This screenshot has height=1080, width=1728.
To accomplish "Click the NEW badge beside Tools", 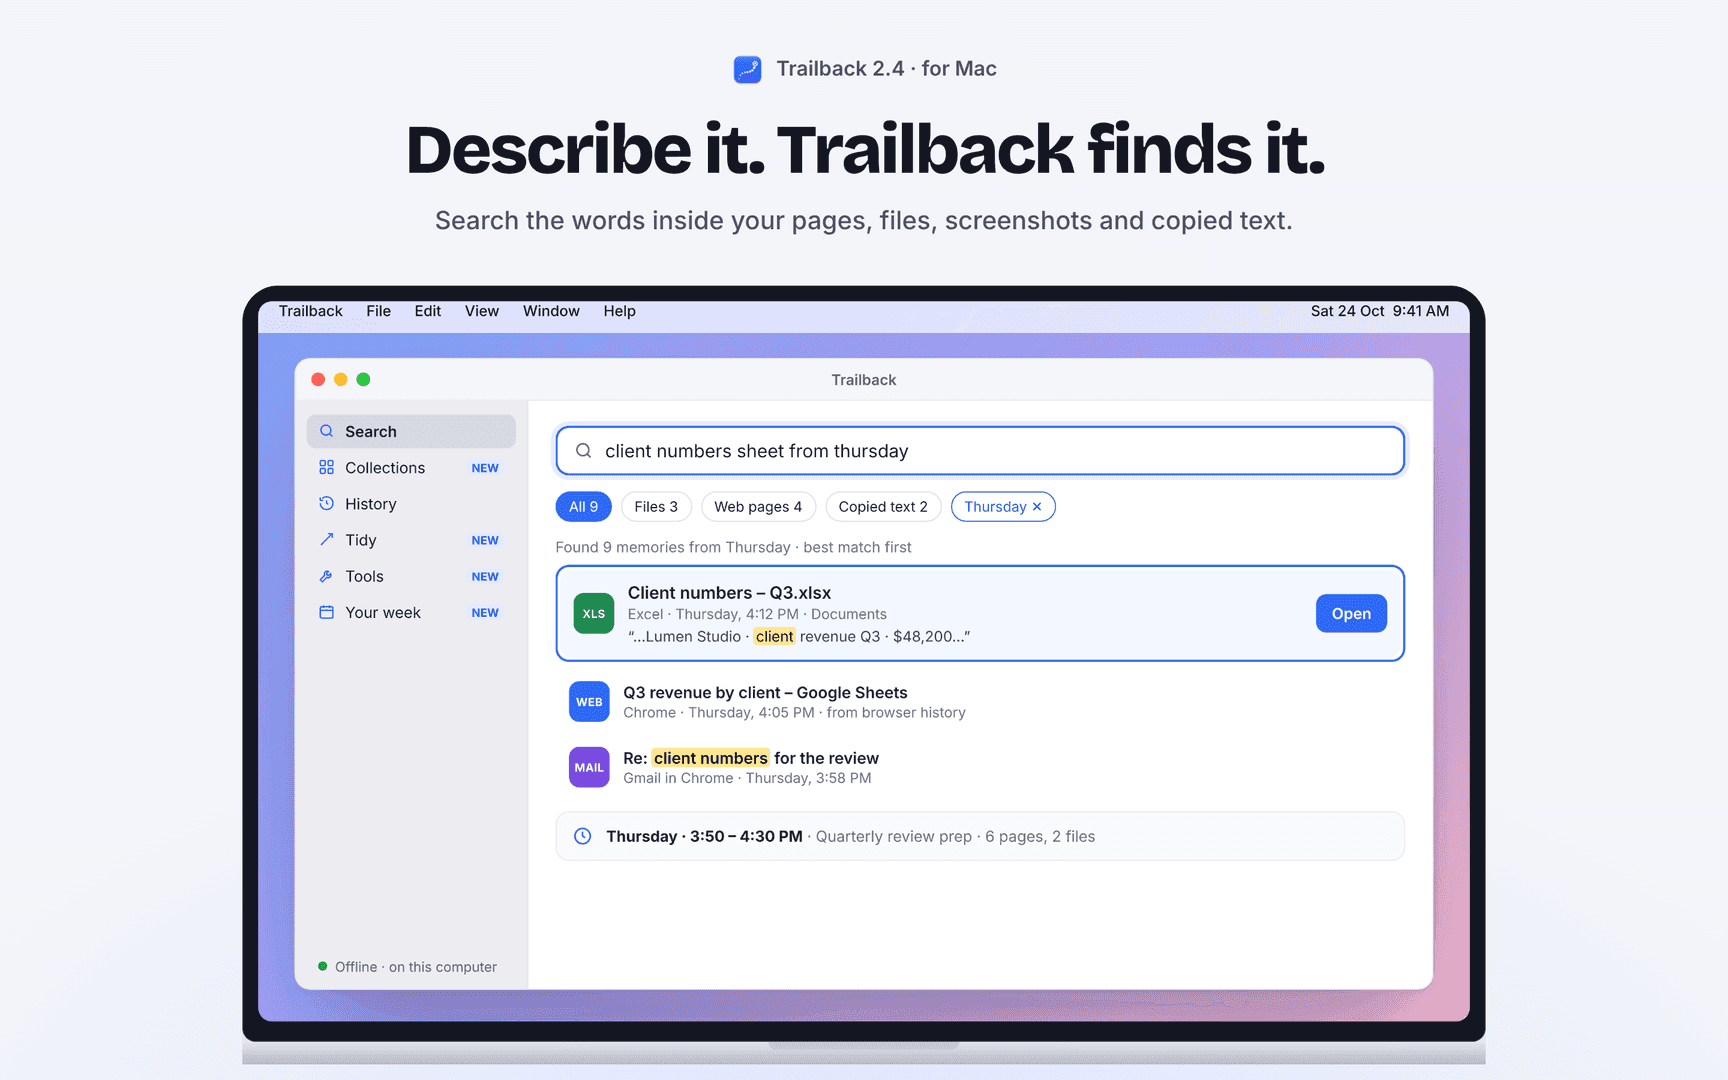I will point(485,576).
